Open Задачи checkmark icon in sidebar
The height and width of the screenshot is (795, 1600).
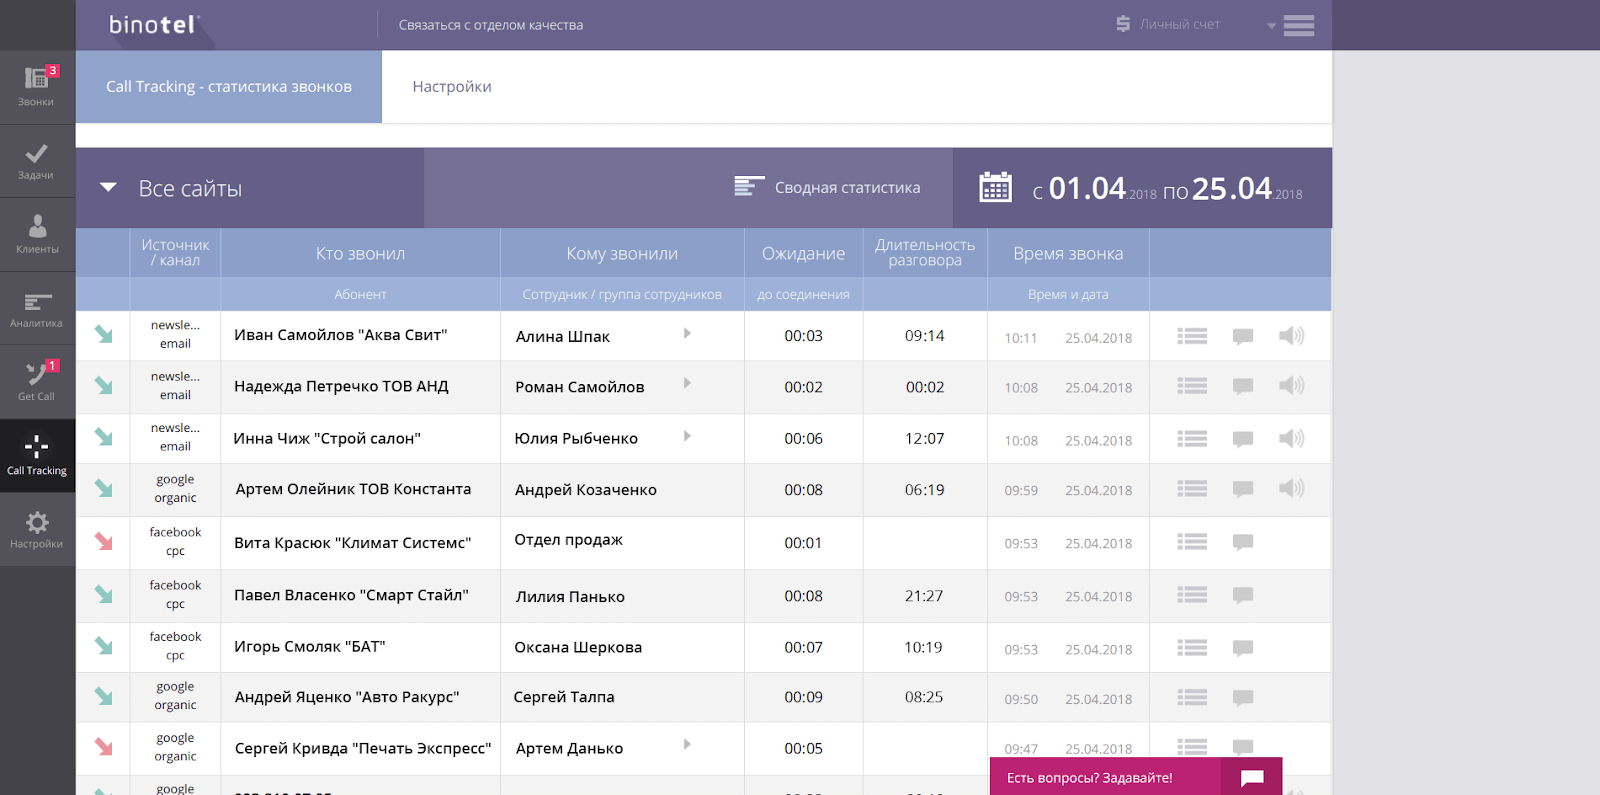pyautogui.click(x=37, y=154)
